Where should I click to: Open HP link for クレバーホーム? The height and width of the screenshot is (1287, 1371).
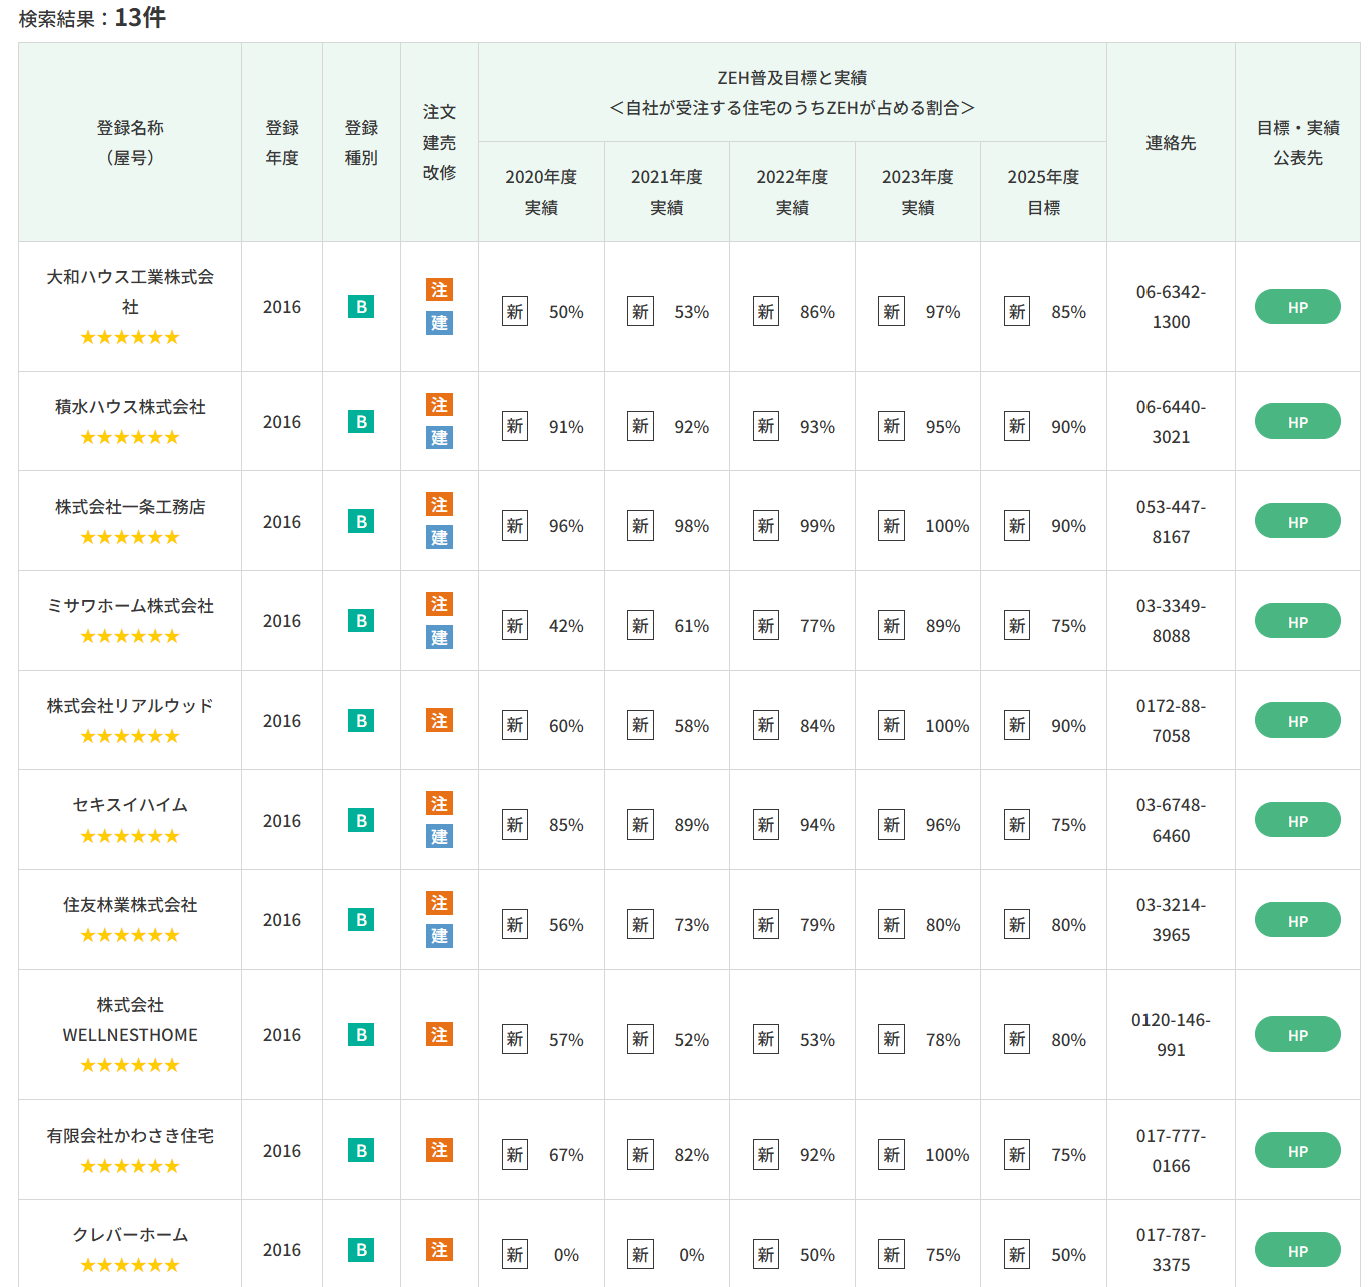coord(1297,1250)
